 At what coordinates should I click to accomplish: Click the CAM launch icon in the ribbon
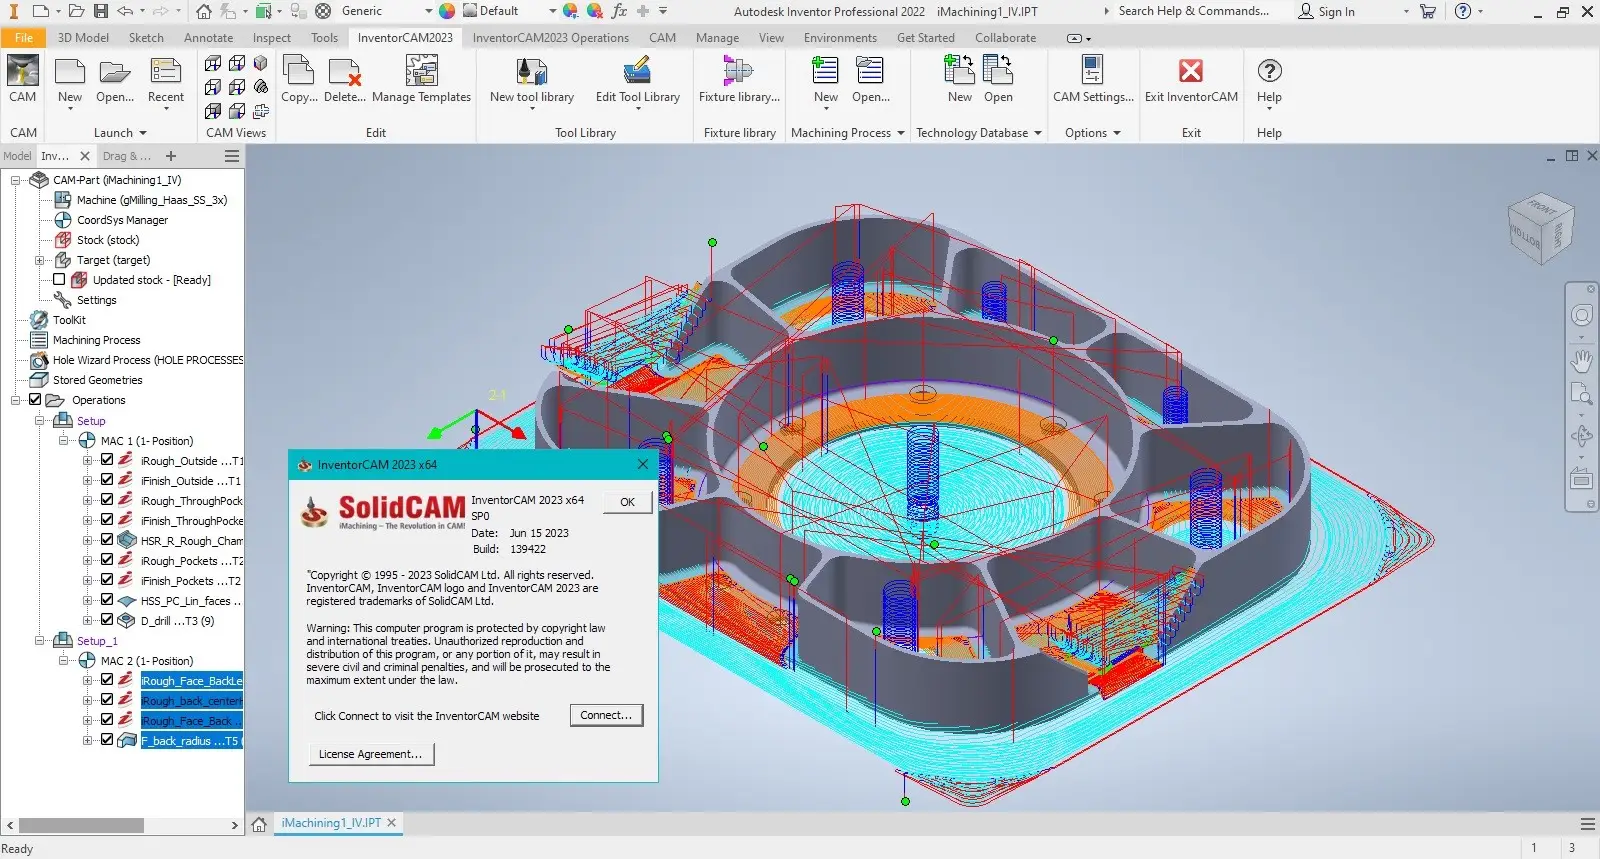(x=23, y=72)
